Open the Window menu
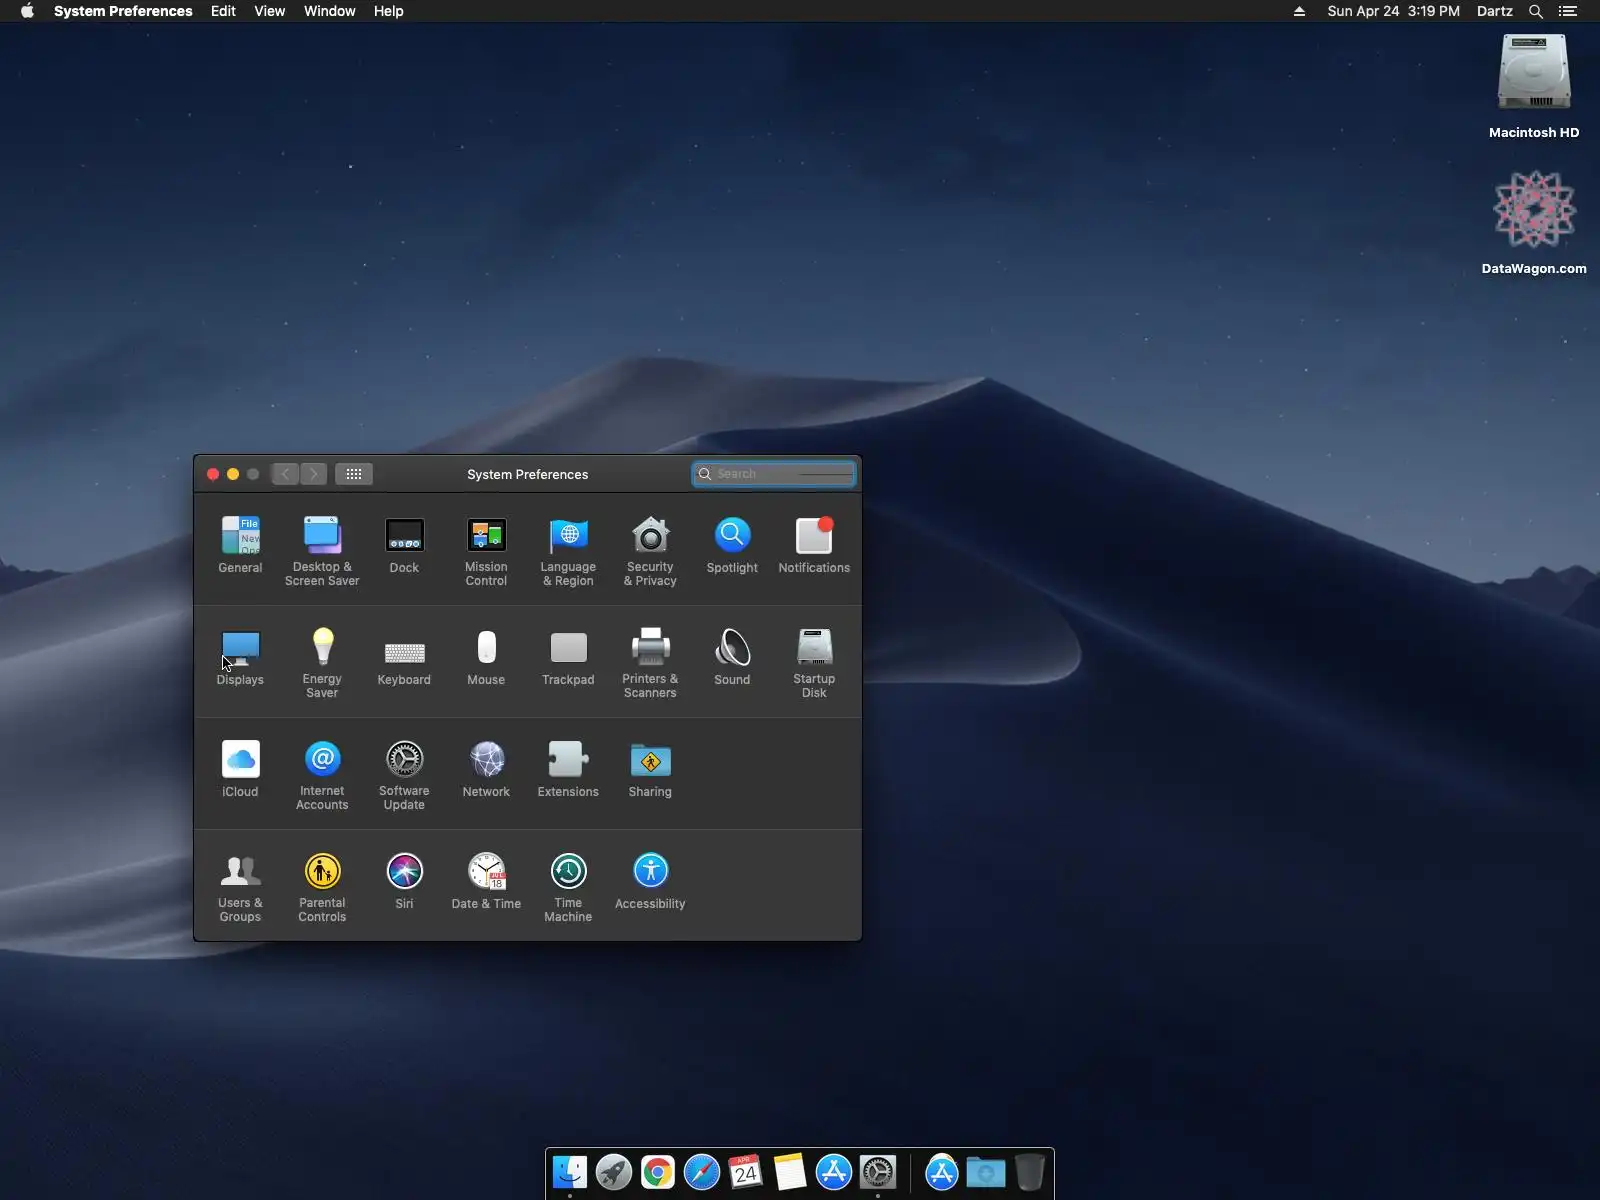Viewport: 1600px width, 1200px height. tap(330, 11)
